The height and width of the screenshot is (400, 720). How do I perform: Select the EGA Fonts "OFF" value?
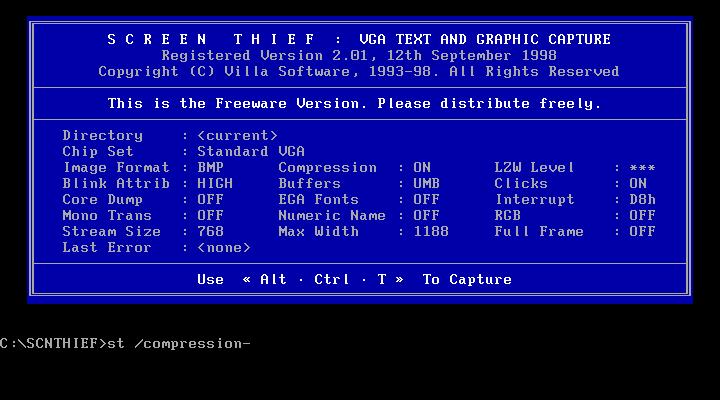pos(427,200)
